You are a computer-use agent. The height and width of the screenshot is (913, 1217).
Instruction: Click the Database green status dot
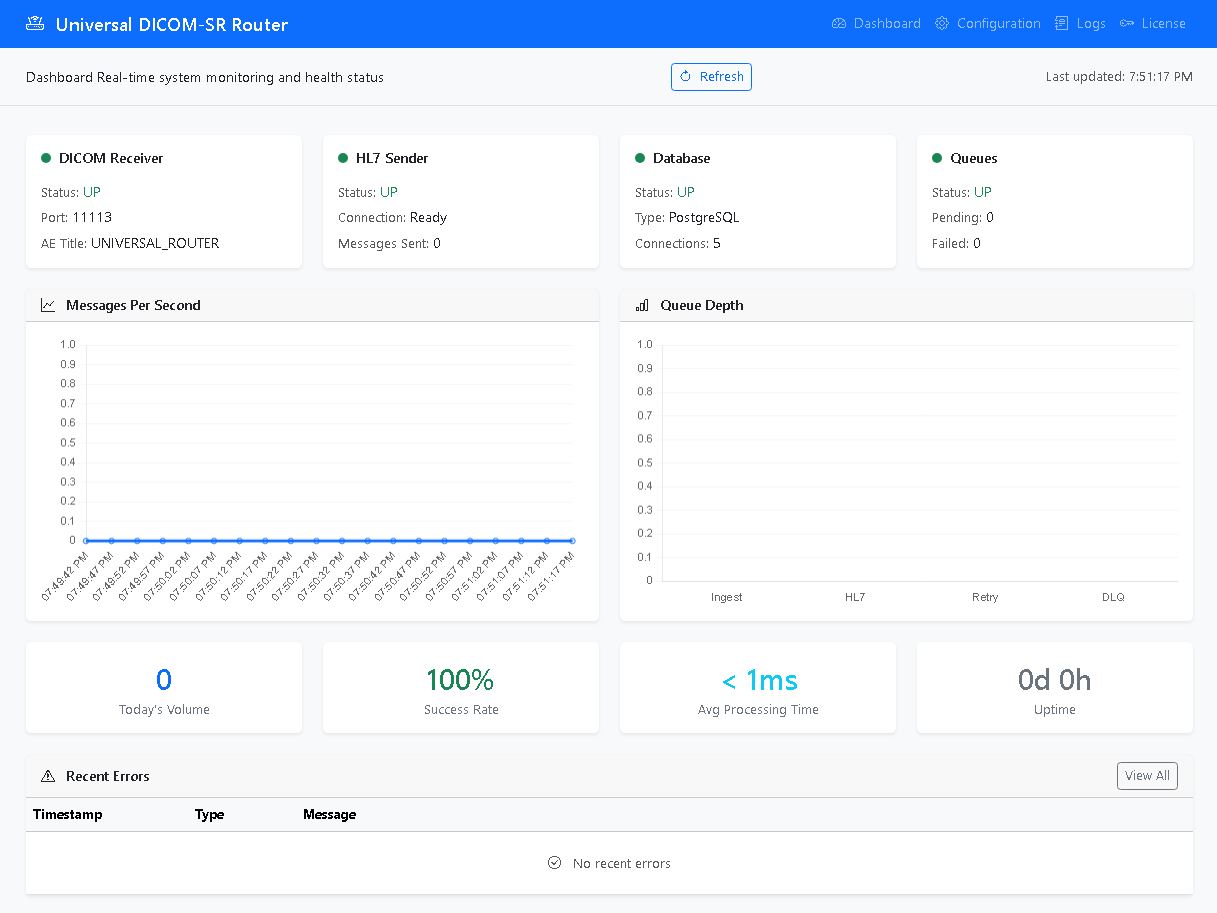640,158
